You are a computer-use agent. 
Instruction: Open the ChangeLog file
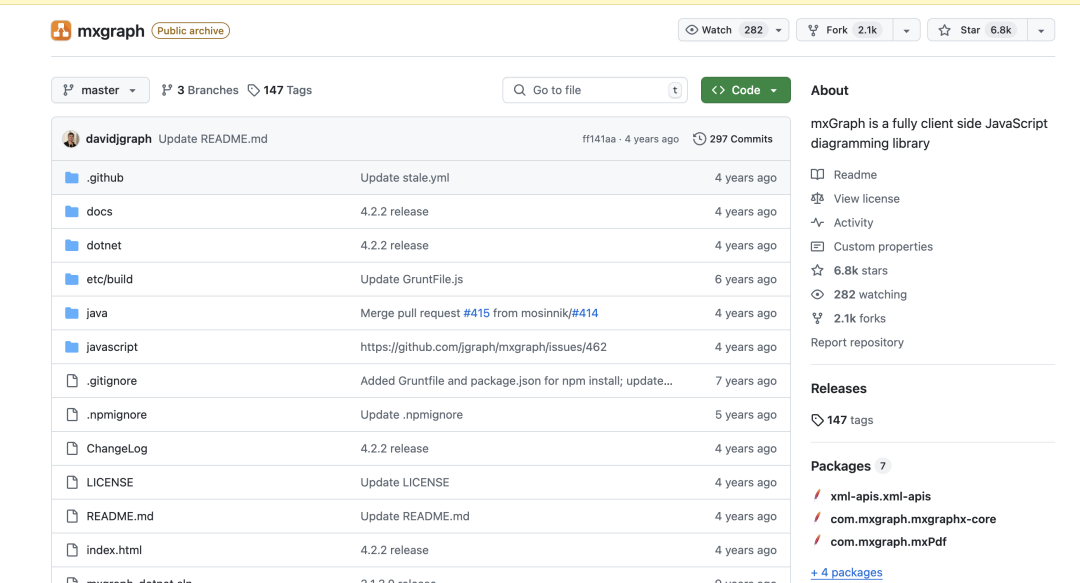click(x=117, y=449)
